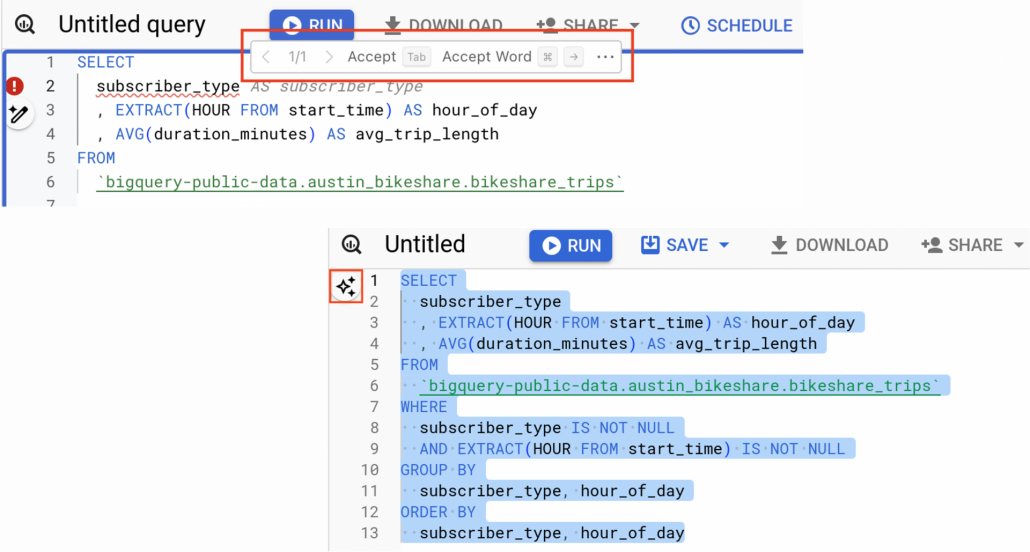The width and height of the screenshot is (1030, 552).
Task: Click DOWNLOAD in the upper editor toolbar
Action: 443,26
